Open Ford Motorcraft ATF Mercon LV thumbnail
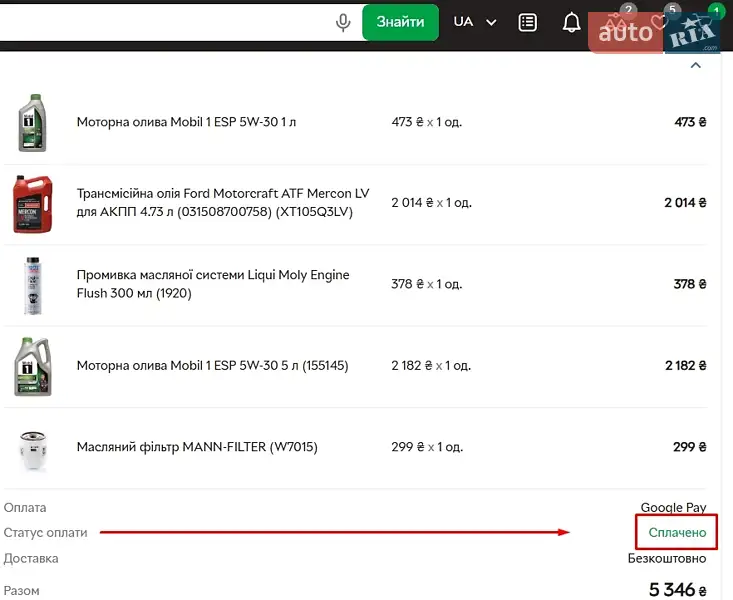Viewport: 733px width, 600px height. pyautogui.click(x=32, y=204)
